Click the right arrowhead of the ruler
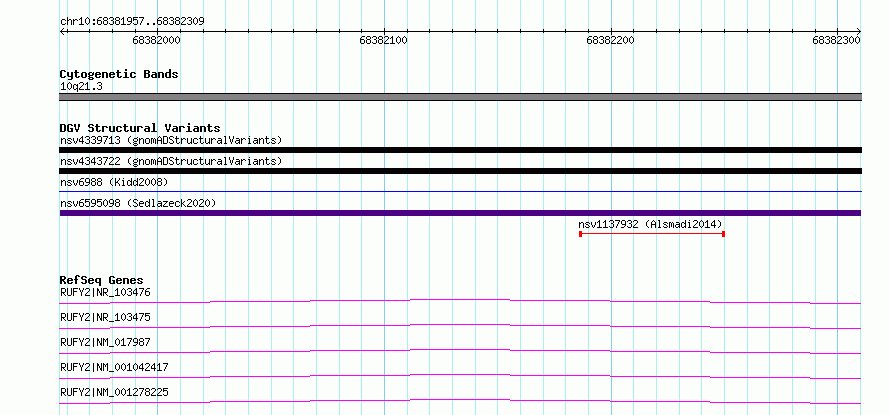Screen dimensions: 890x415 coord(859,31)
